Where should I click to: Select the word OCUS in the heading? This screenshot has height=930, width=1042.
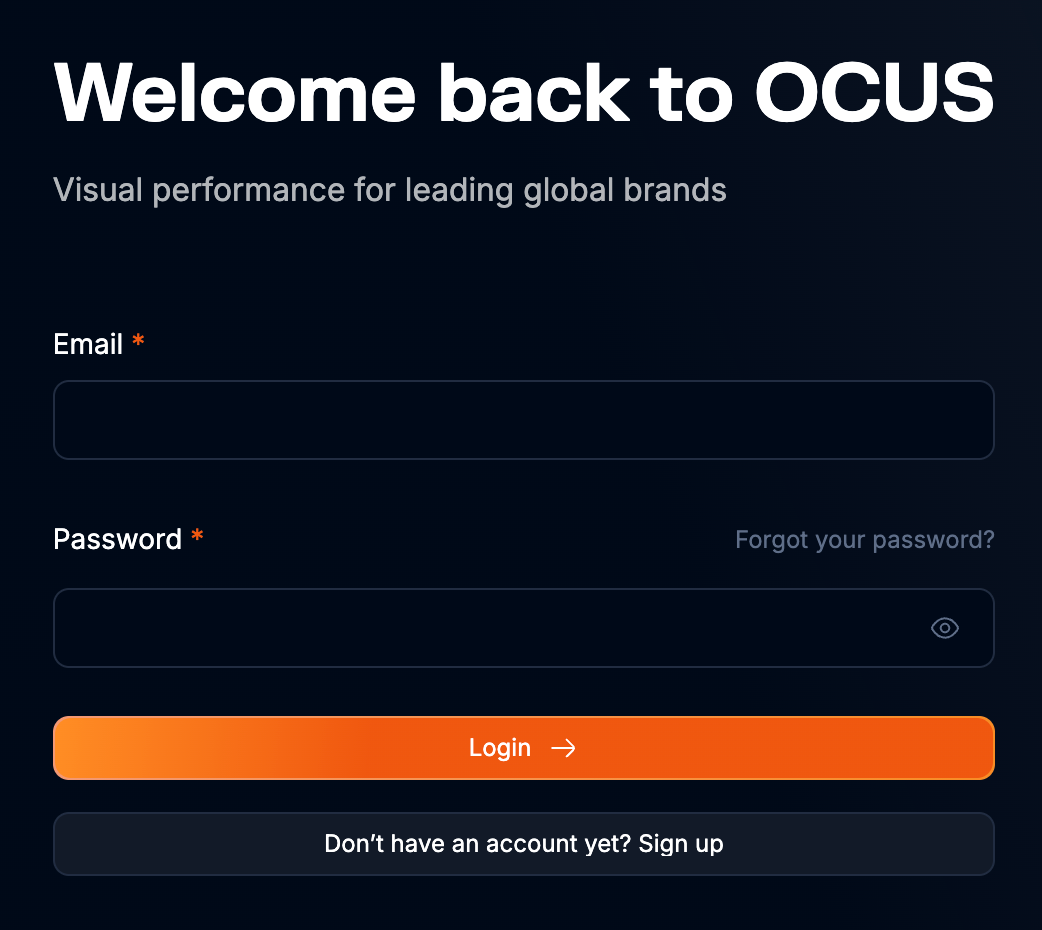pos(873,92)
